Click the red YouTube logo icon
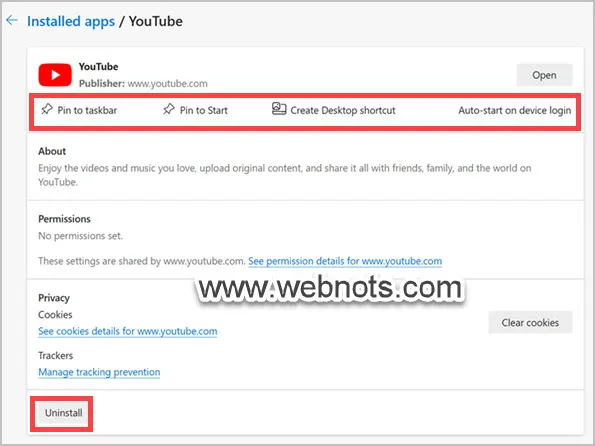The height and width of the screenshot is (446, 595). click(x=55, y=75)
